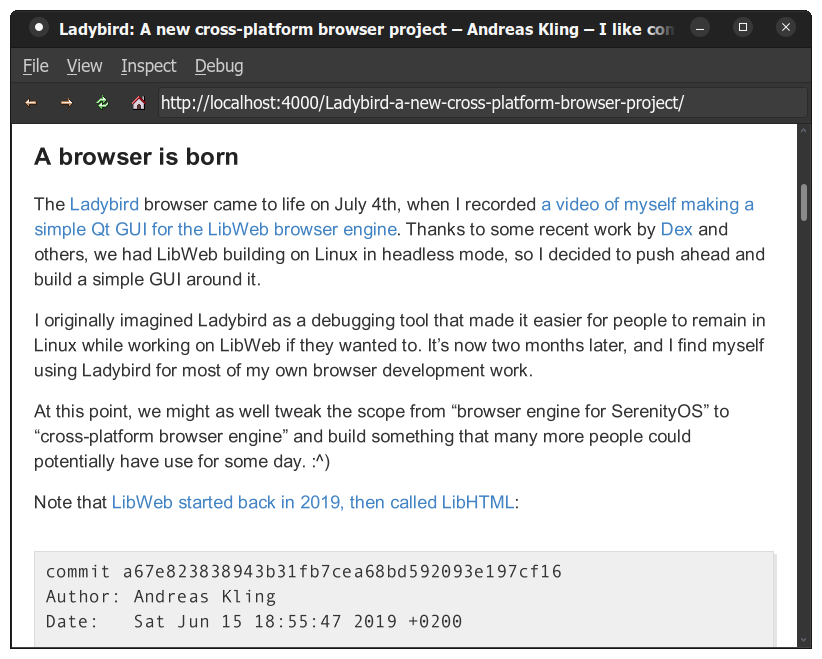The height and width of the screenshot is (659, 822).
Task: Click the scrollbar down arrow
Action: (x=804, y=640)
